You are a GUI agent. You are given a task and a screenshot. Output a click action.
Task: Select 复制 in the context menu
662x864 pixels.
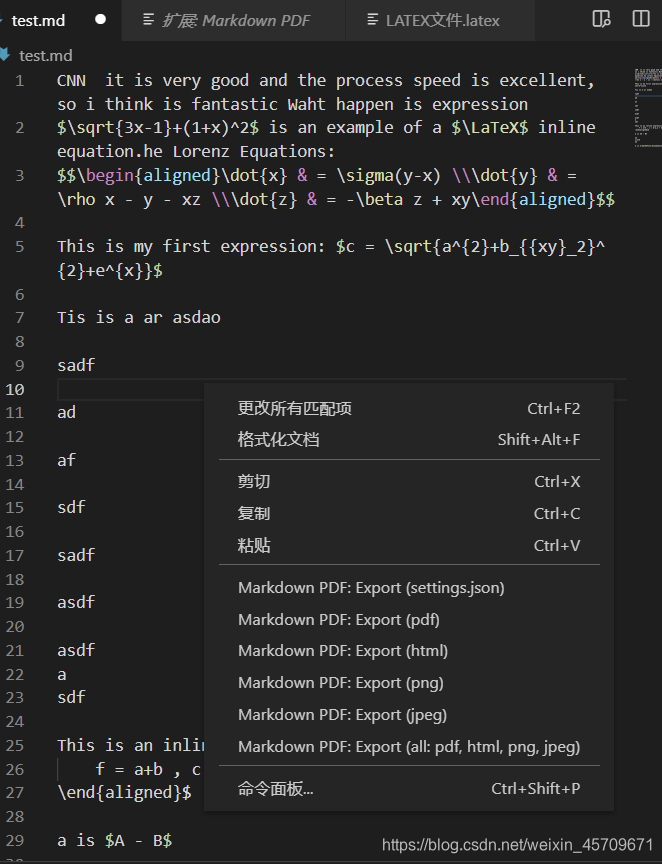[408, 514]
